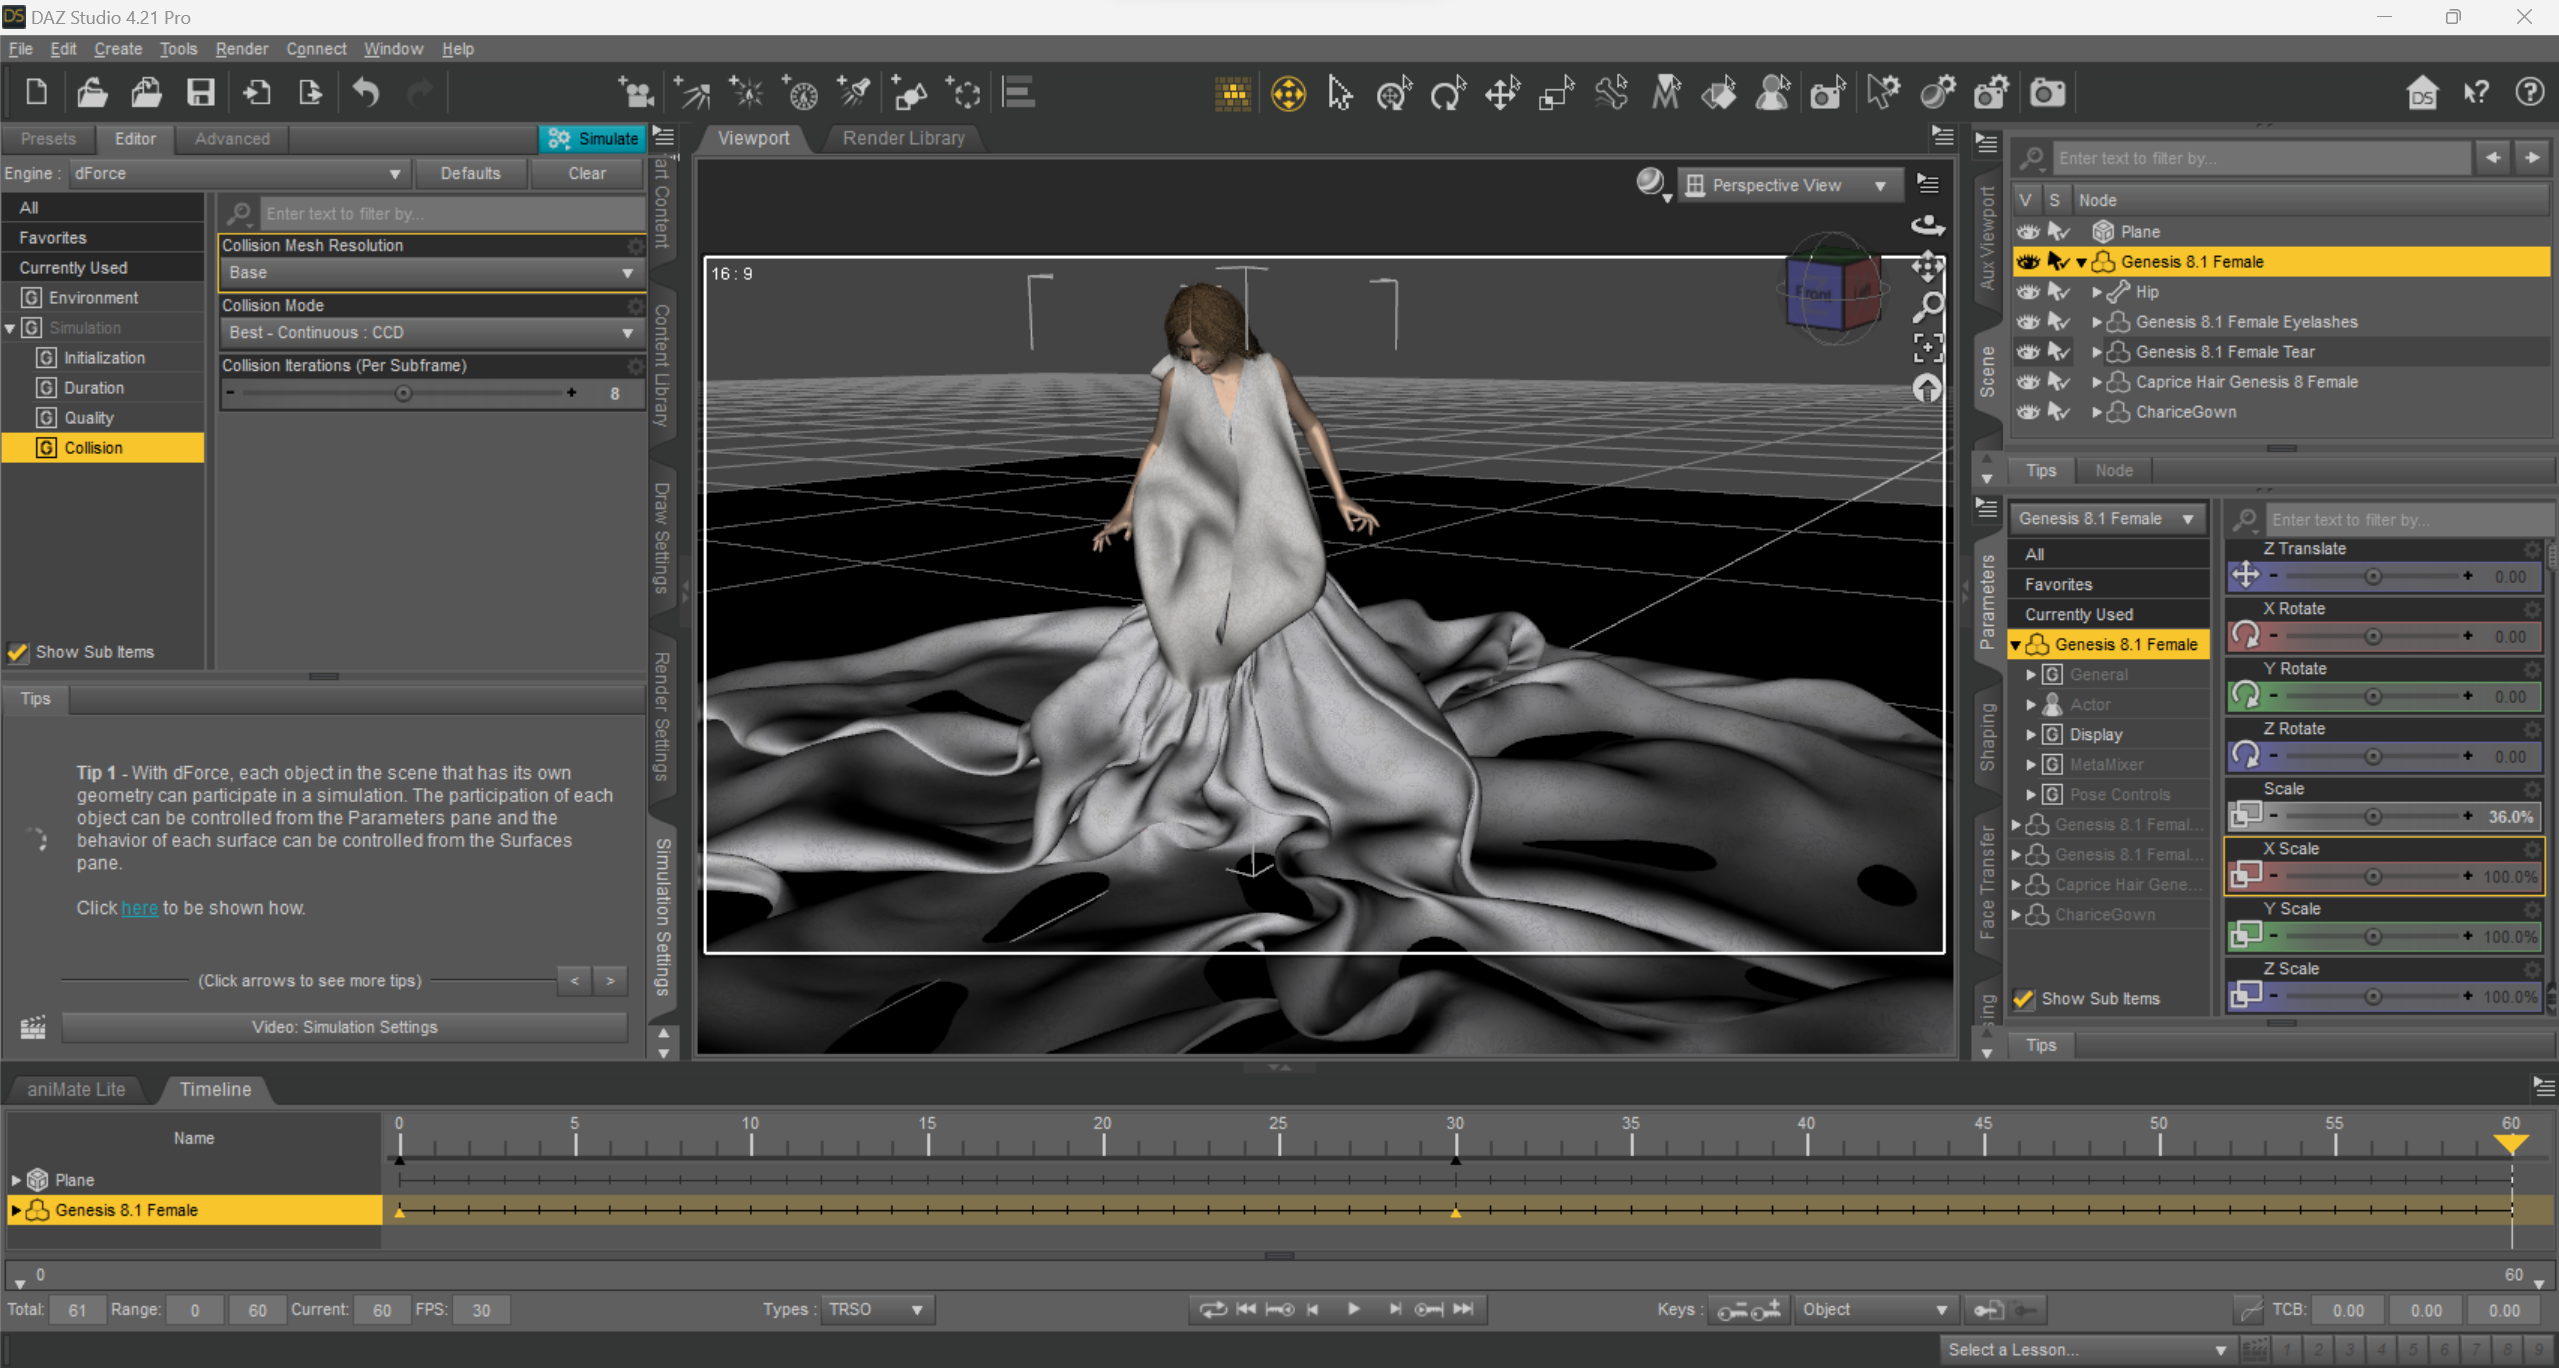Switch to the Render Library tab
The image size is (2559, 1368).
point(903,139)
